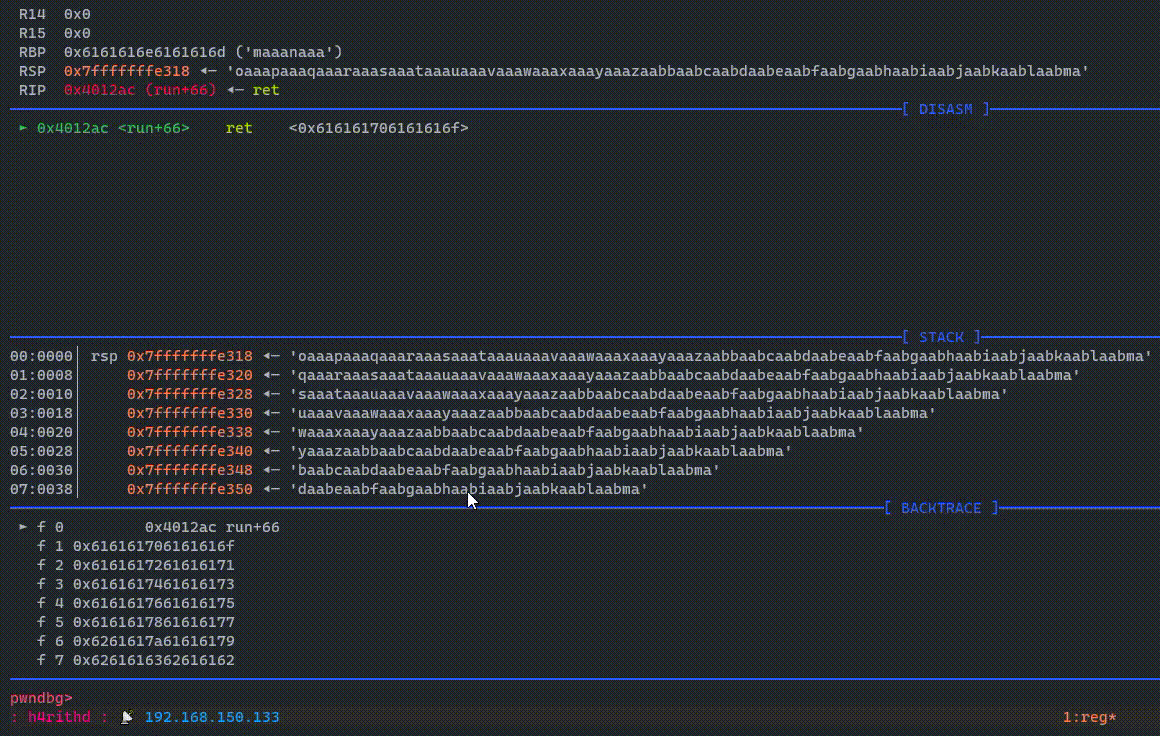Click the R14 register label
1160x736 pixels.
point(31,14)
